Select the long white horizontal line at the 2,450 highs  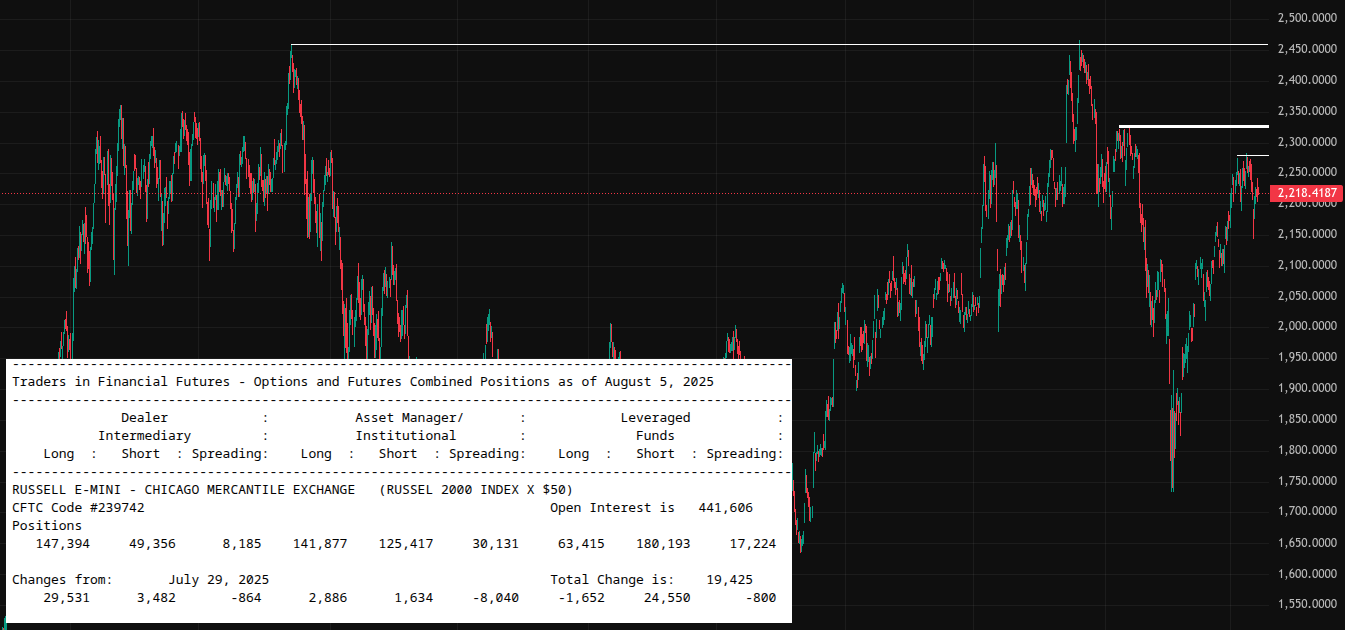coord(779,45)
